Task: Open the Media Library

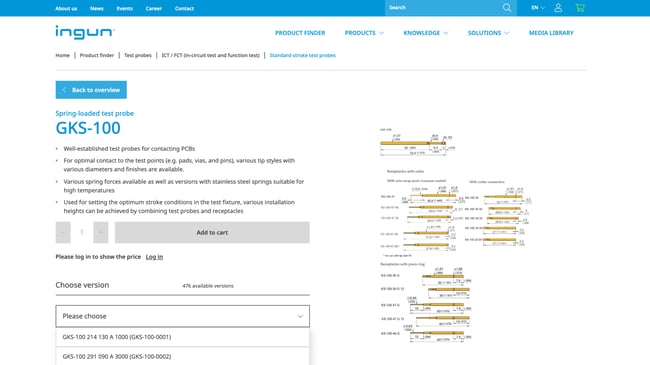Action: [551, 33]
